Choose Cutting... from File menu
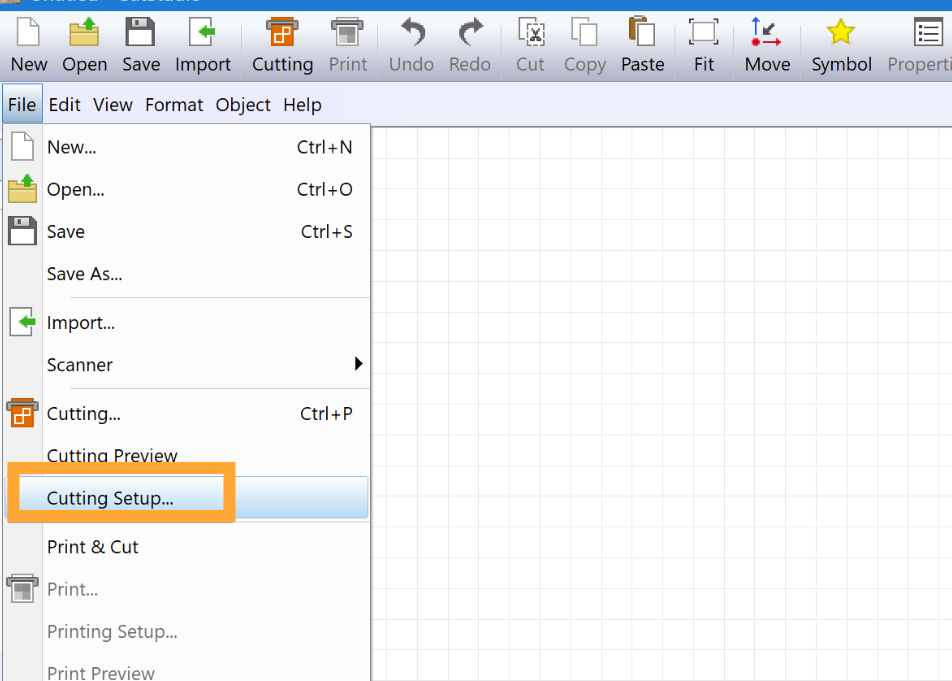Image resolution: width=952 pixels, height=681 pixels. click(x=186, y=414)
